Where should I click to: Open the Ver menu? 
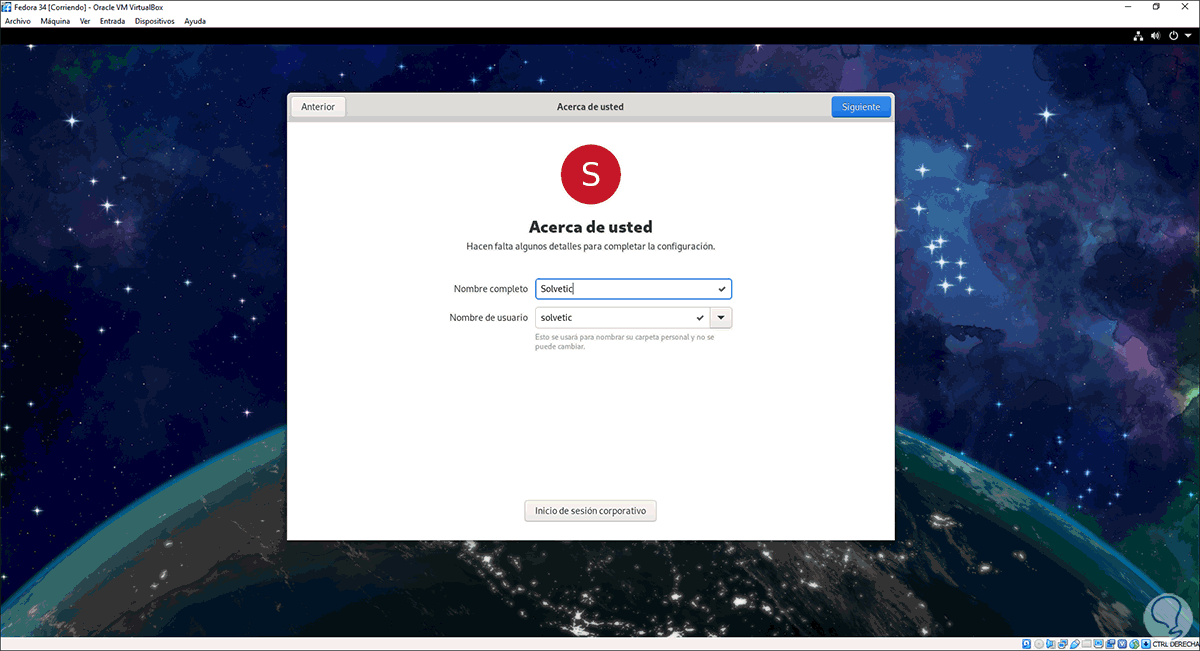click(x=85, y=20)
